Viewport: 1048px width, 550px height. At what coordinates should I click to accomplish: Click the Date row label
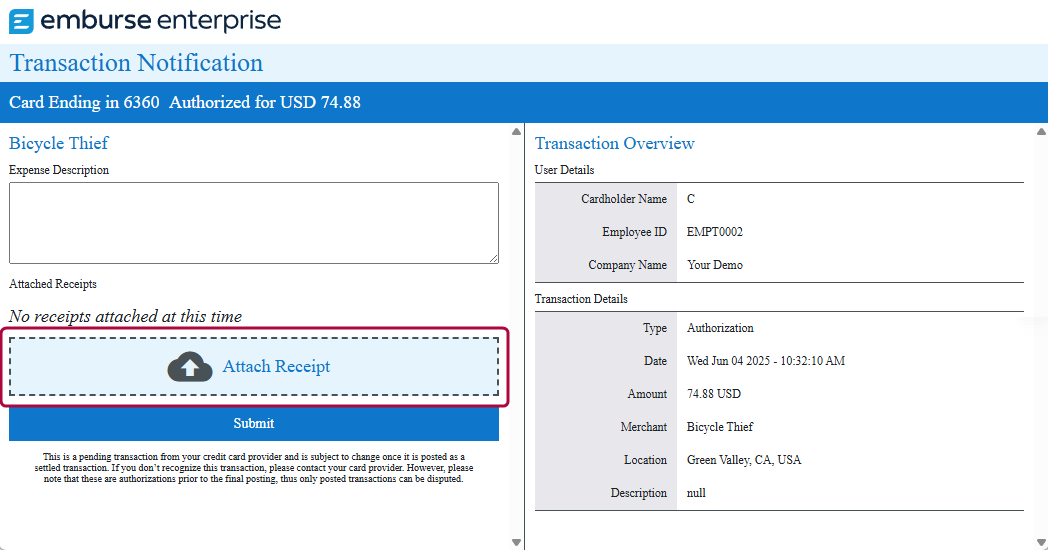tap(655, 361)
